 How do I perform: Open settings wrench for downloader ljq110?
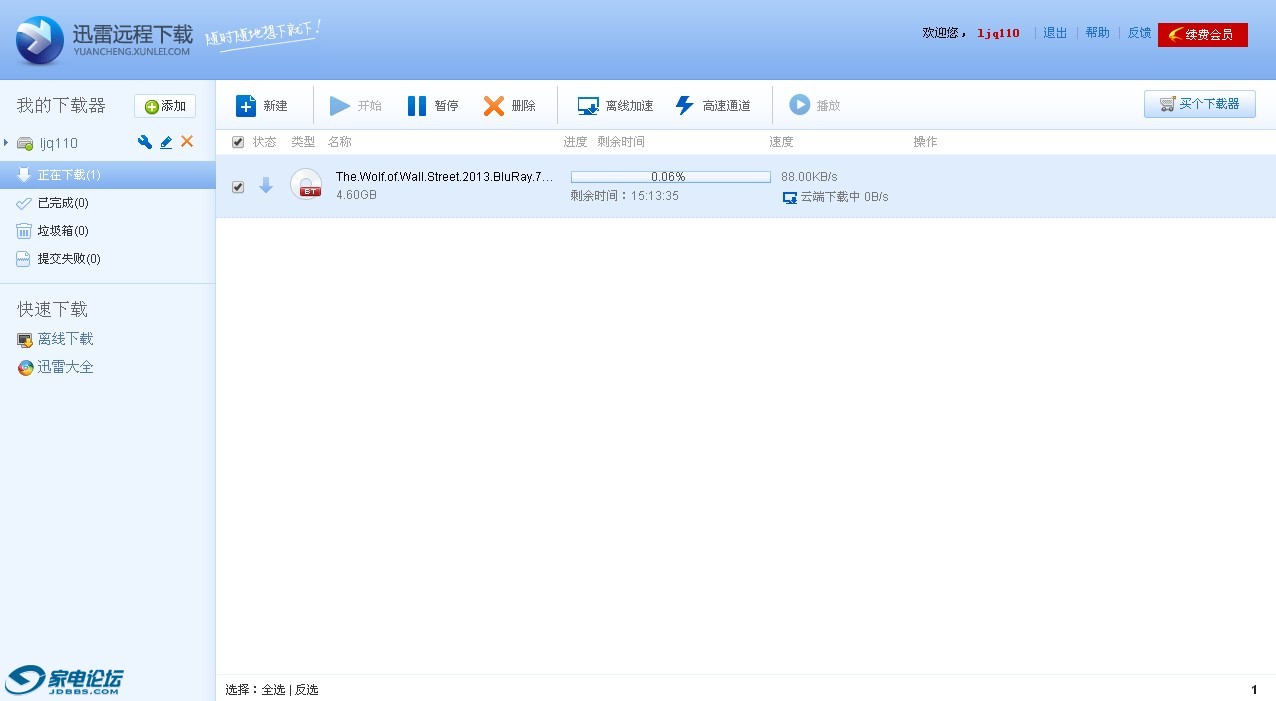tap(145, 142)
